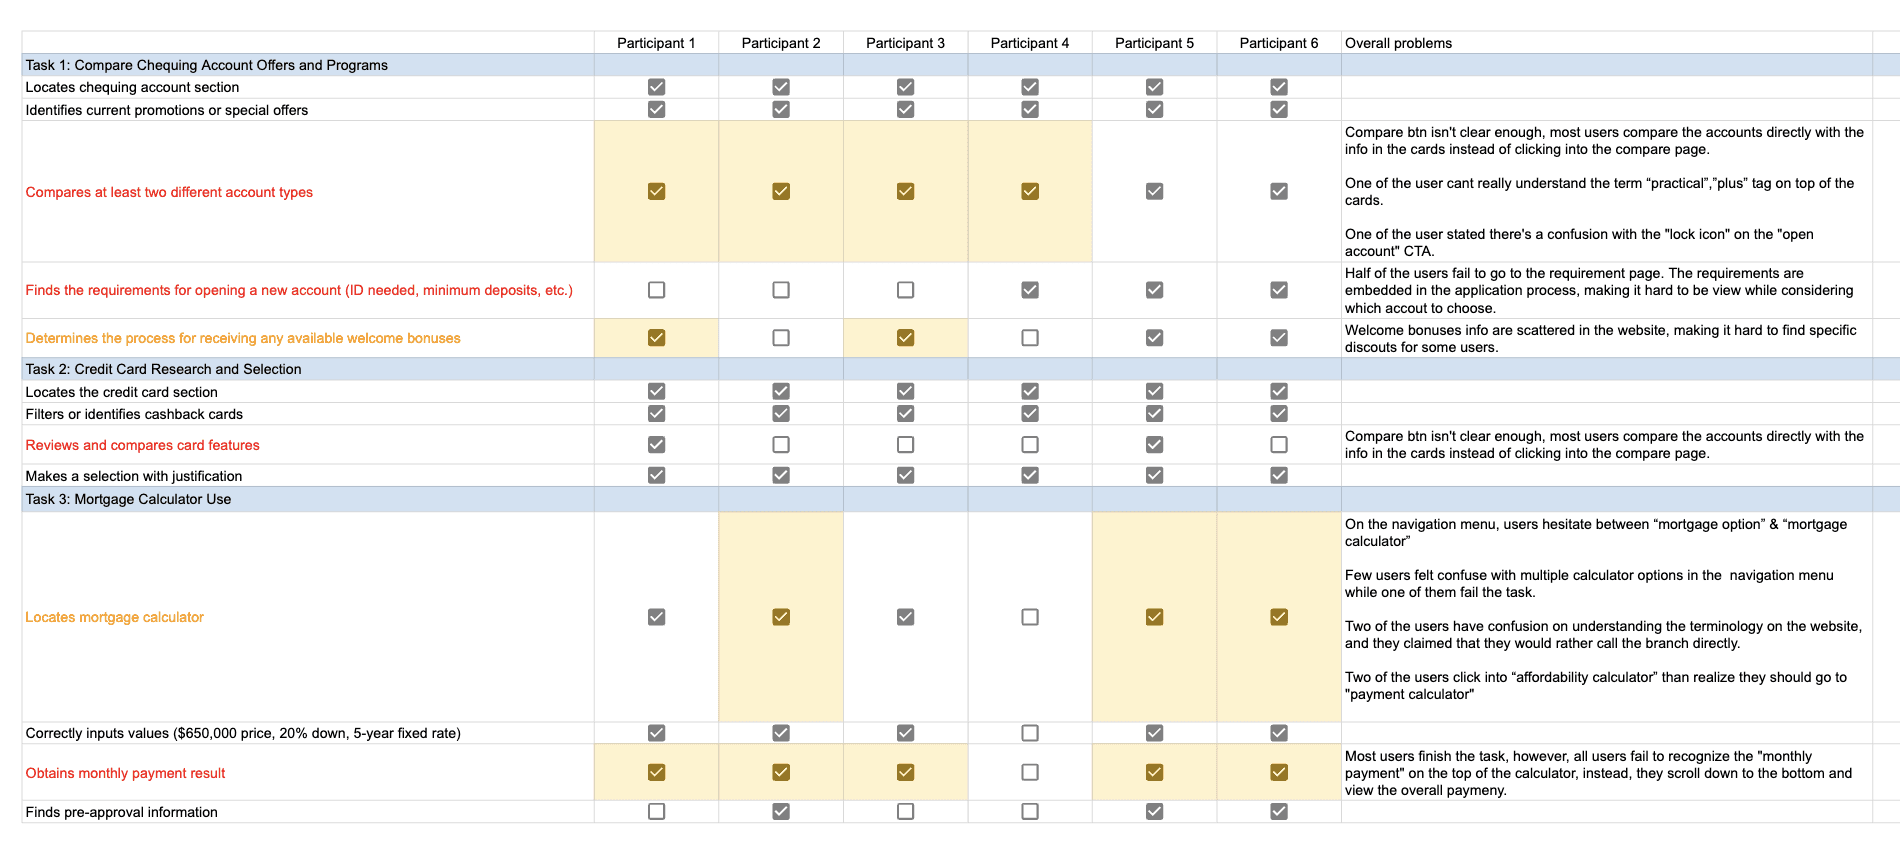
Task: Check Participant 4 Obtains monthly payment result
Action: (x=1030, y=772)
